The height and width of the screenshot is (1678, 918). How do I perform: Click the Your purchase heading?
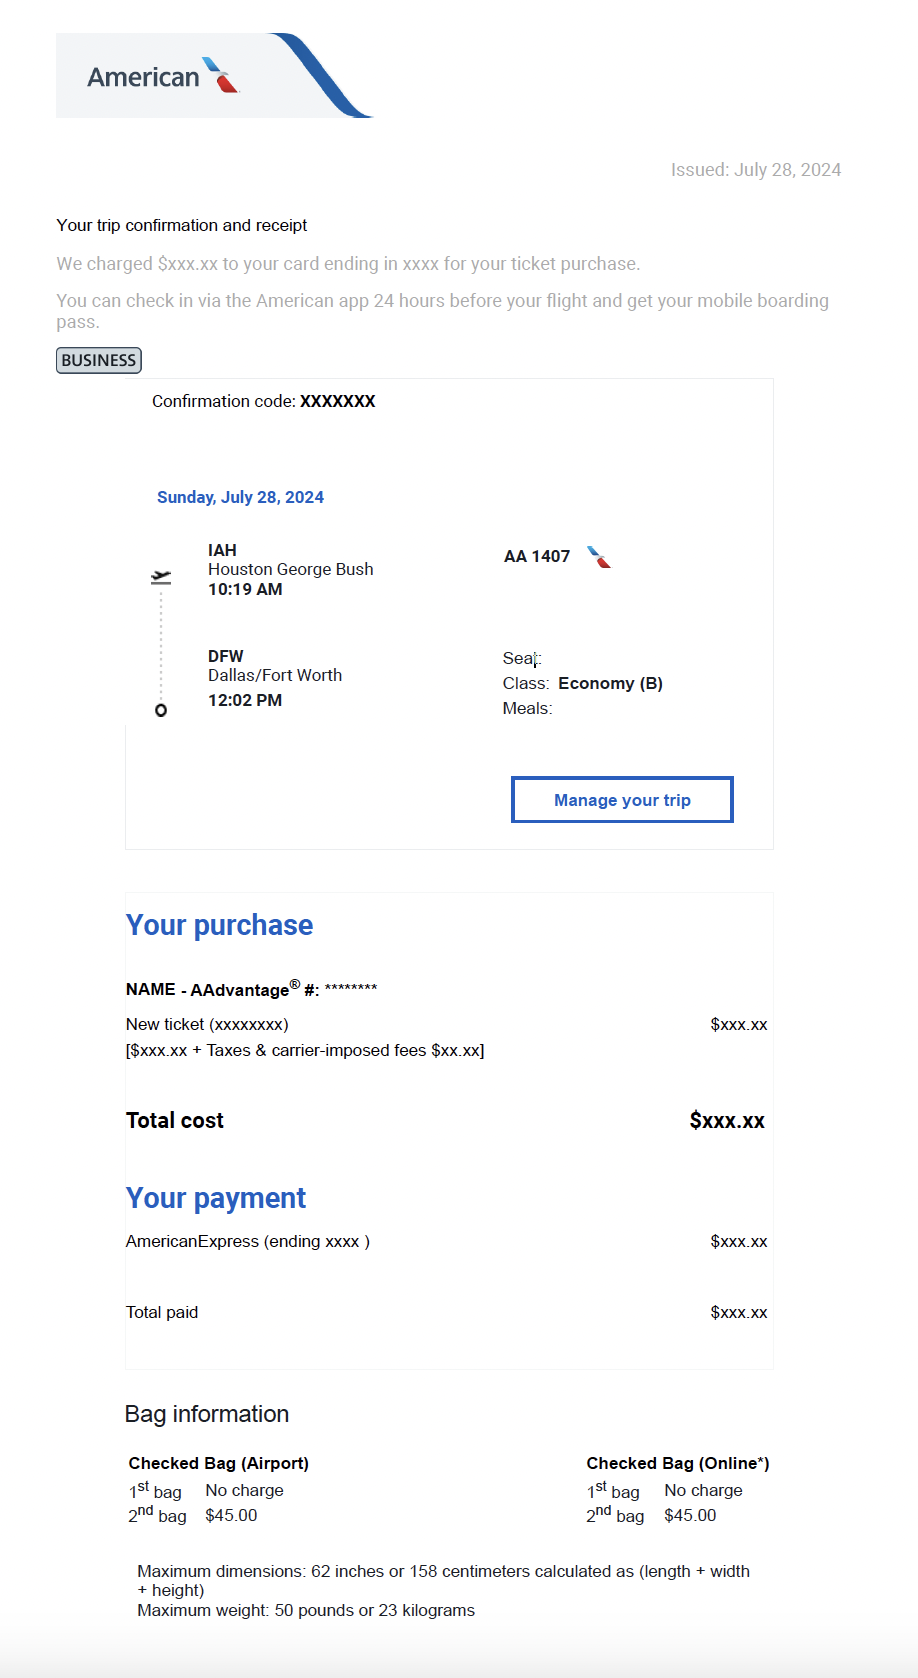219,925
